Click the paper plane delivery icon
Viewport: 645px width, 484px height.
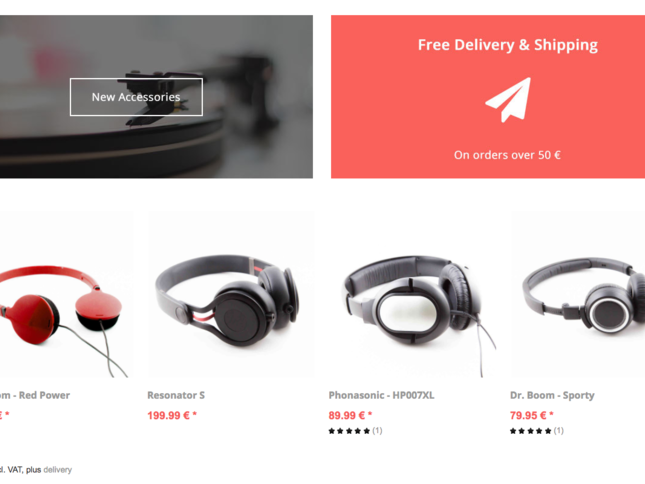point(508,100)
